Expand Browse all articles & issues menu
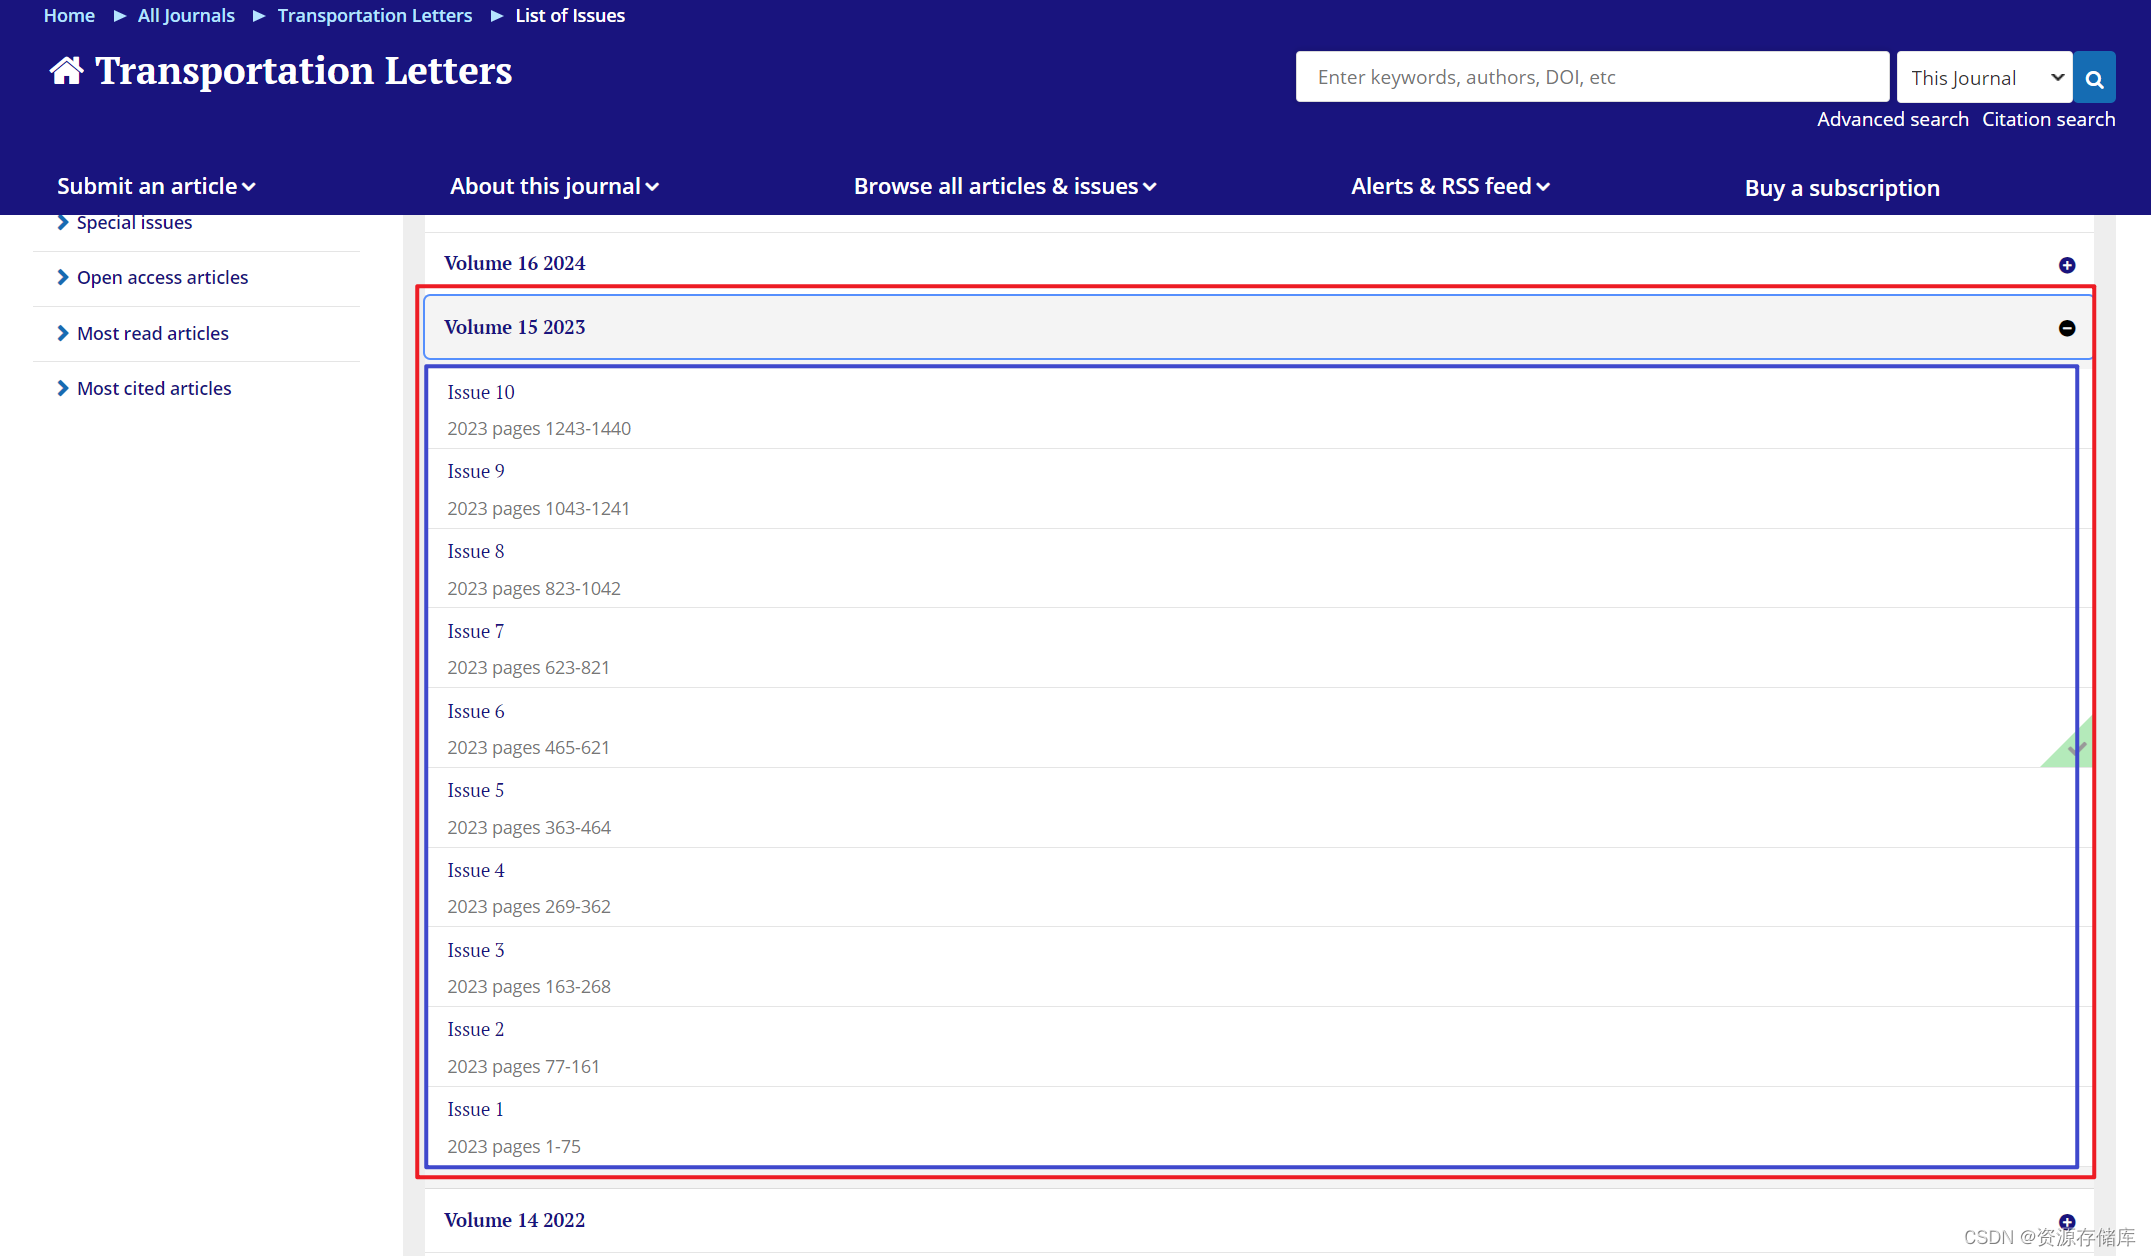 pos(1005,187)
